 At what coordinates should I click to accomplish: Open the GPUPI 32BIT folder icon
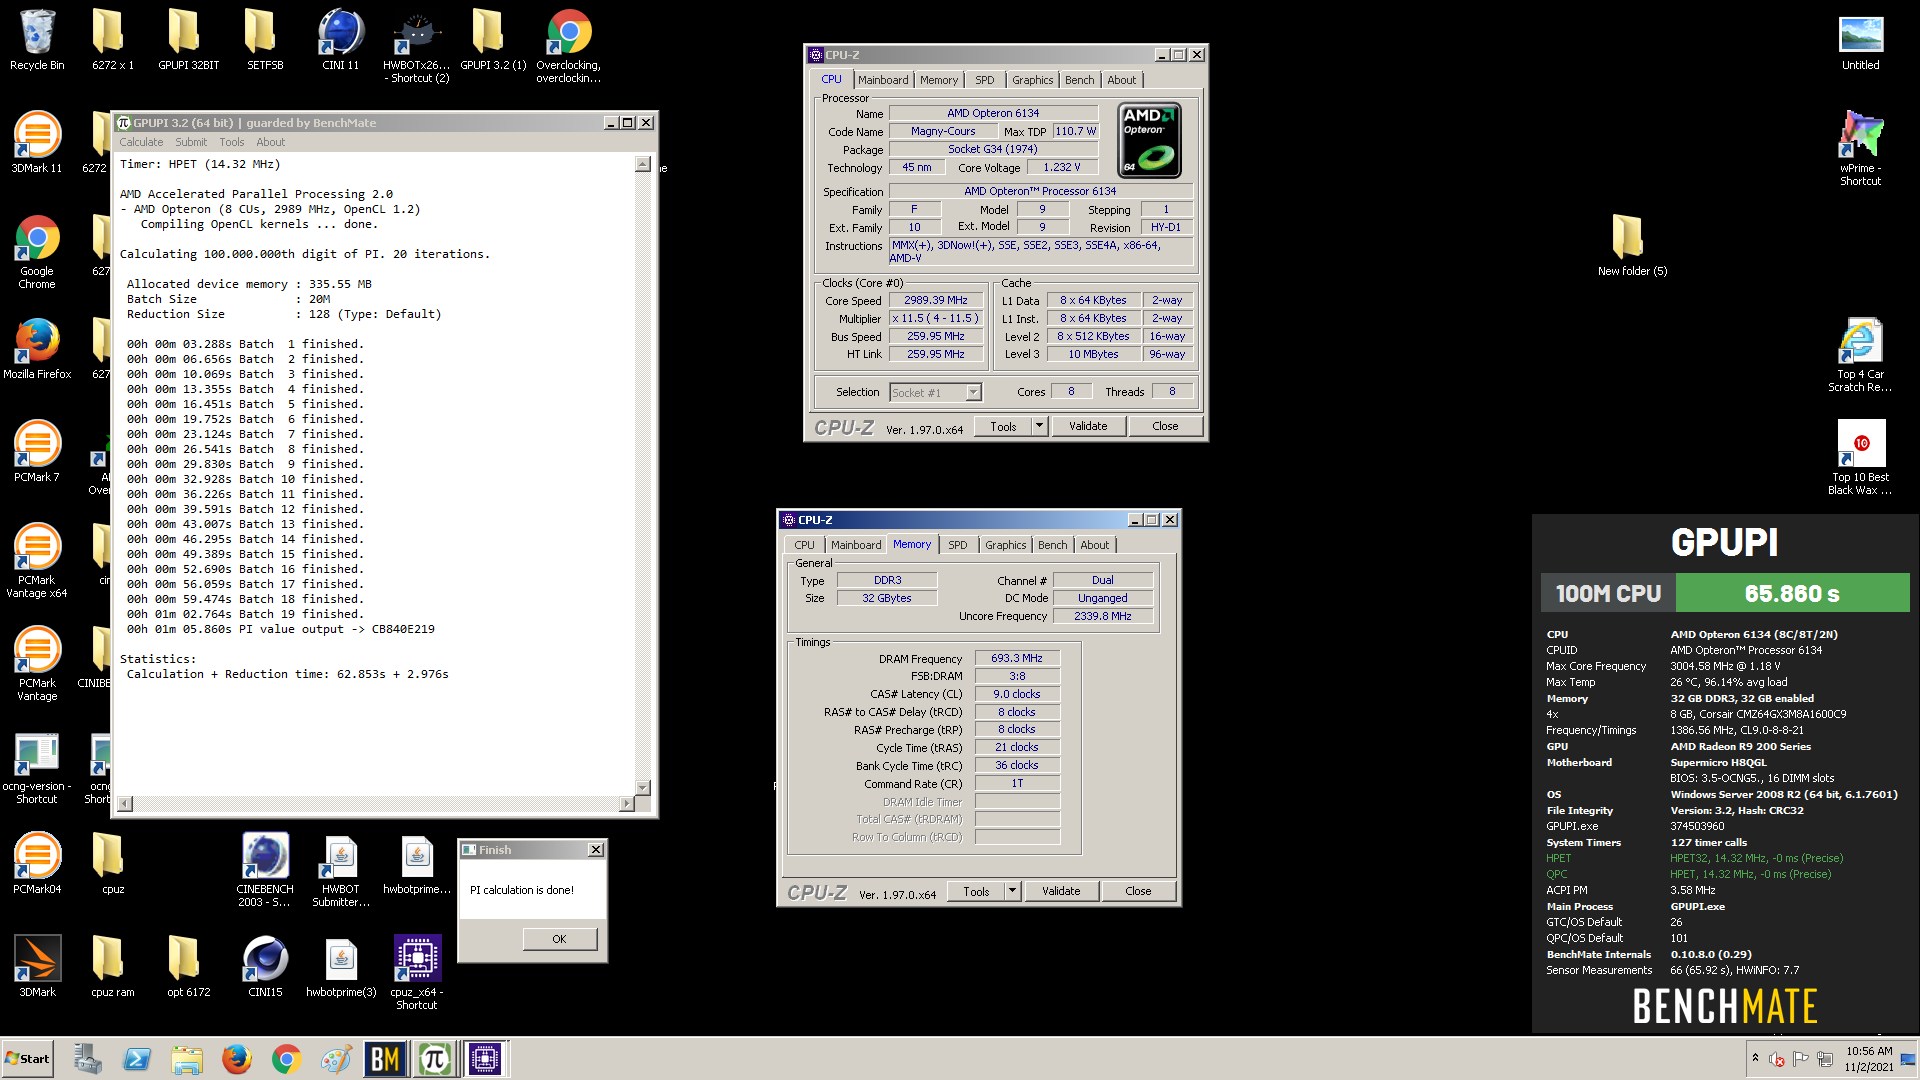click(x=188, y=40)
